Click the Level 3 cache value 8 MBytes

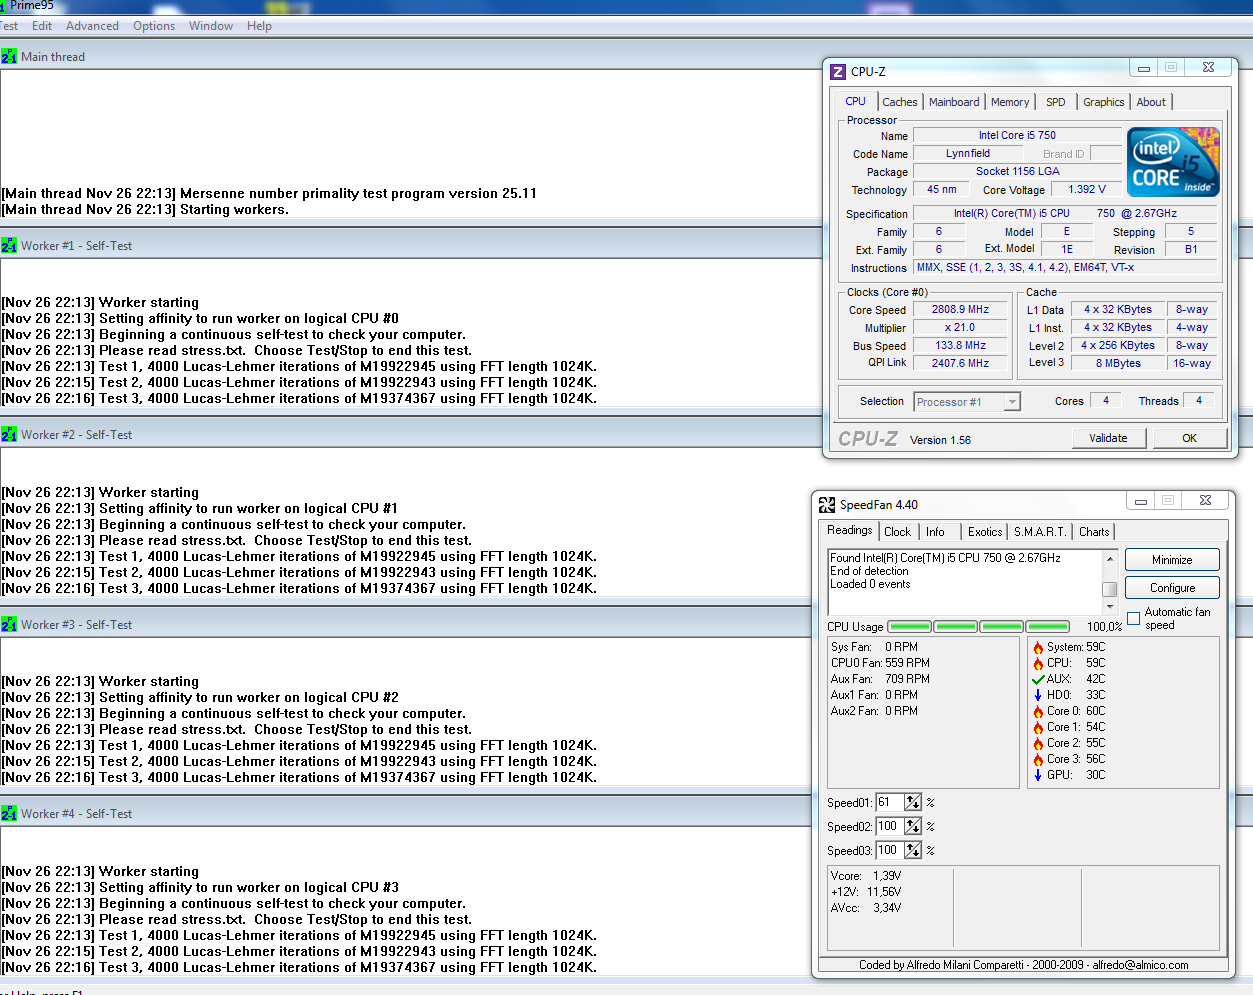1118,364
